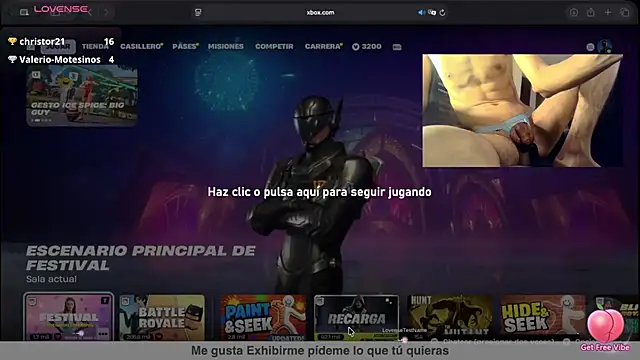Viewport: 640px width, 360px height.
Task: Open the player avatar icon
Action: pos(604,47)
